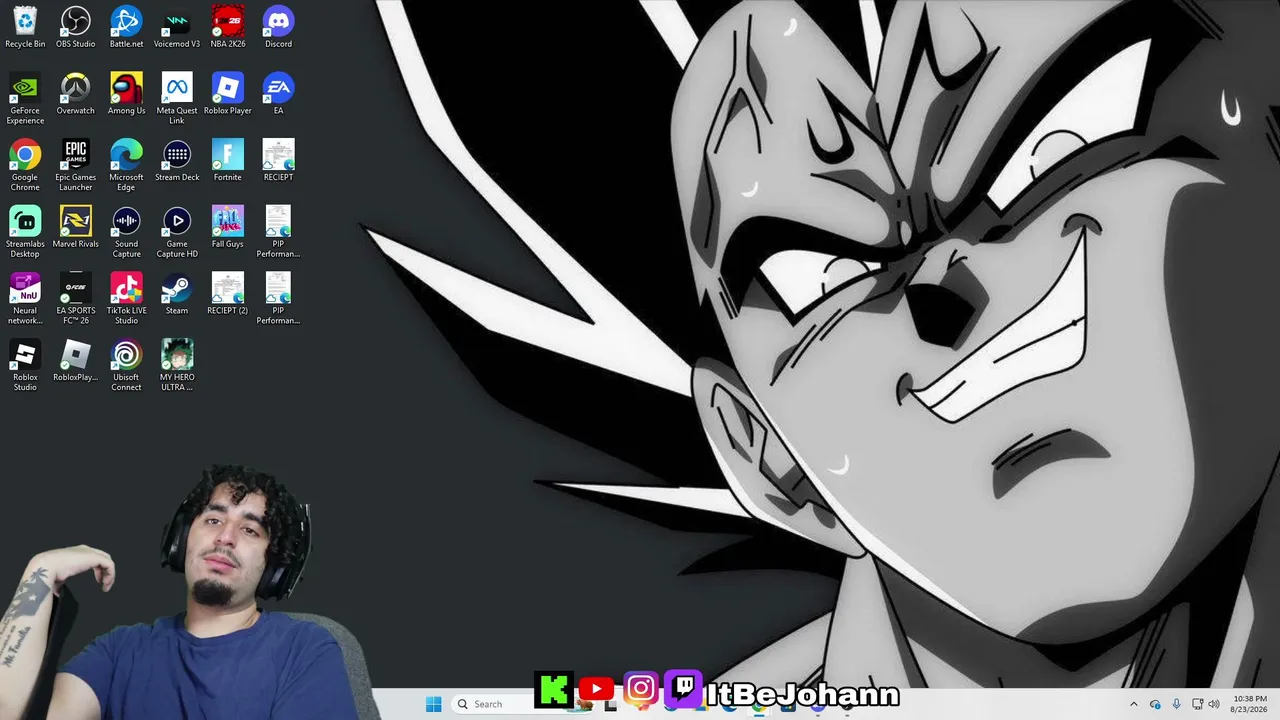Screen dimensions: 1280x720
Task: Launch the Fortnite desktop shortcut
Action: pyautogui.click(x=228, y=160)
